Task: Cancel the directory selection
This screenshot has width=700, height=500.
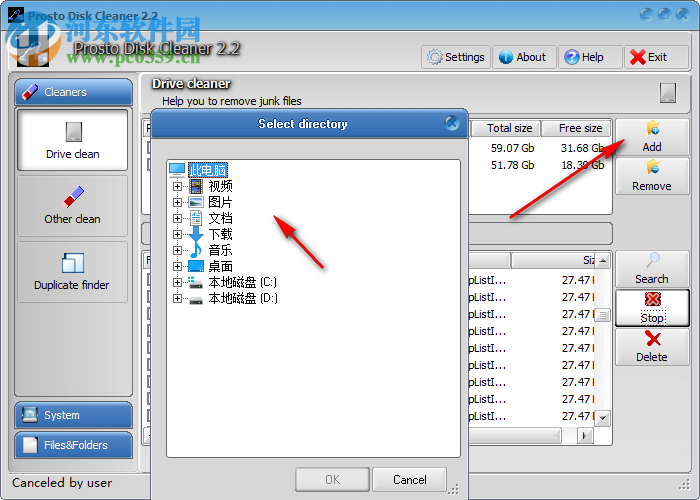Action: pyautogui.click(x=409, y=479)
